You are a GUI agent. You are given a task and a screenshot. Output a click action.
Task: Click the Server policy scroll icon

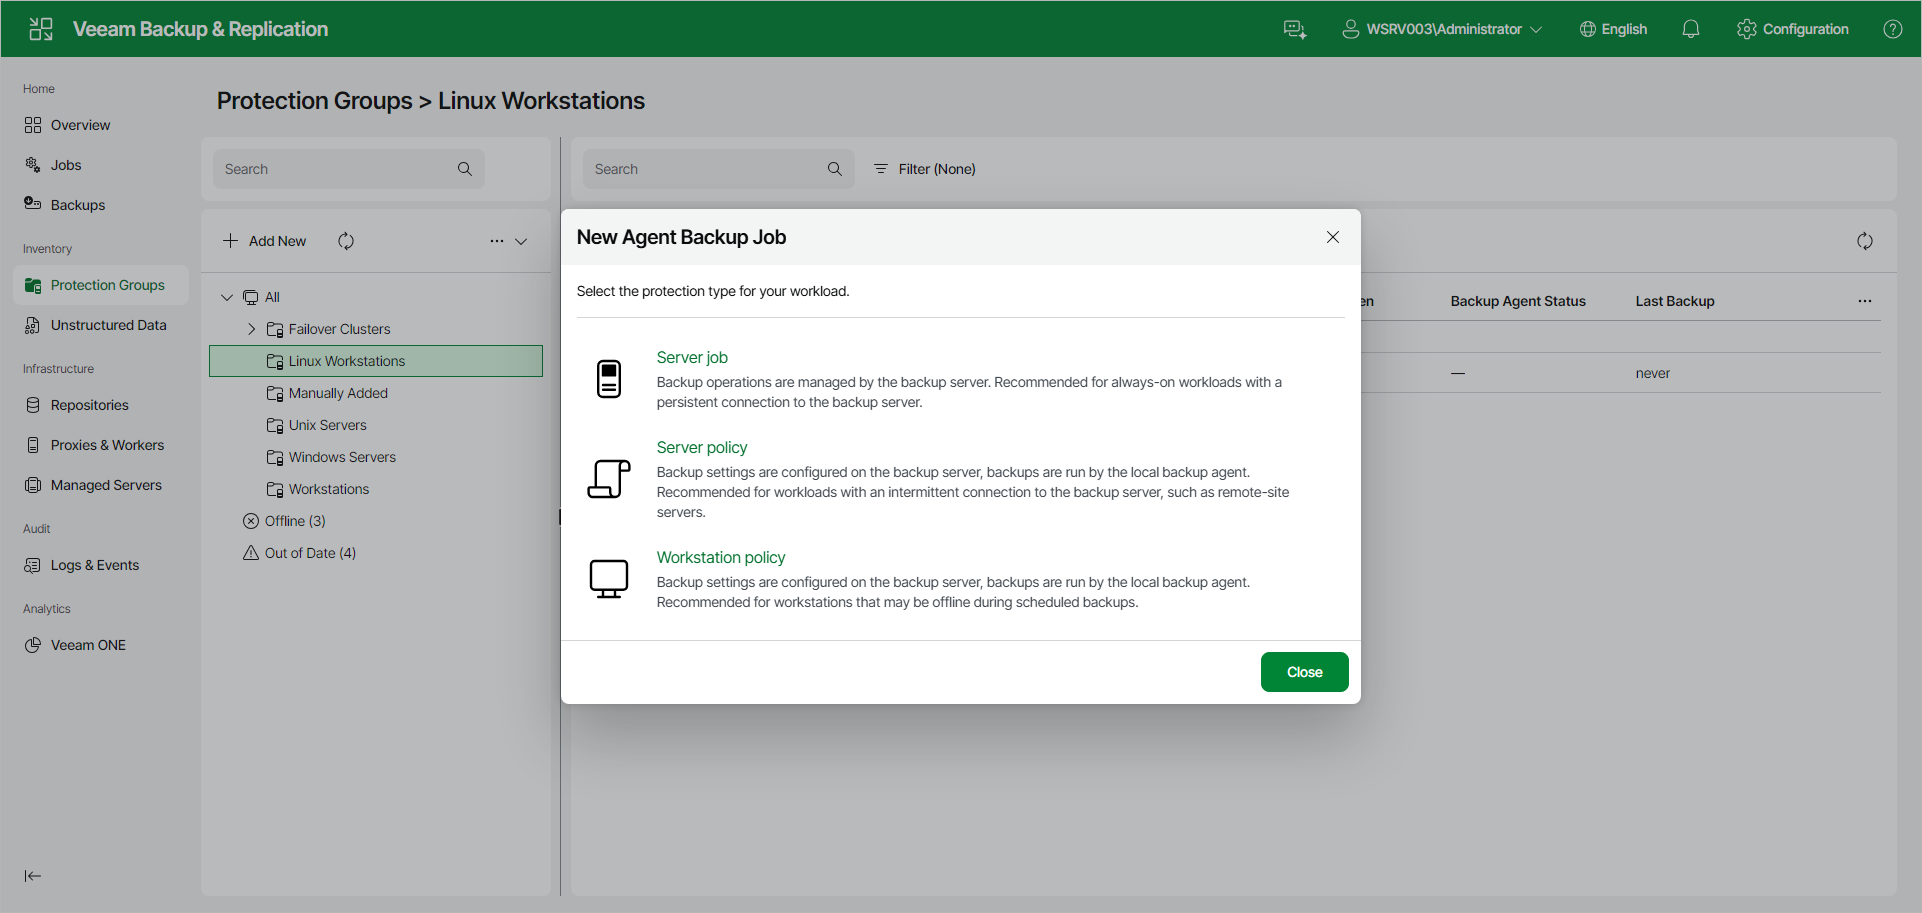click(x=609, y=479)
